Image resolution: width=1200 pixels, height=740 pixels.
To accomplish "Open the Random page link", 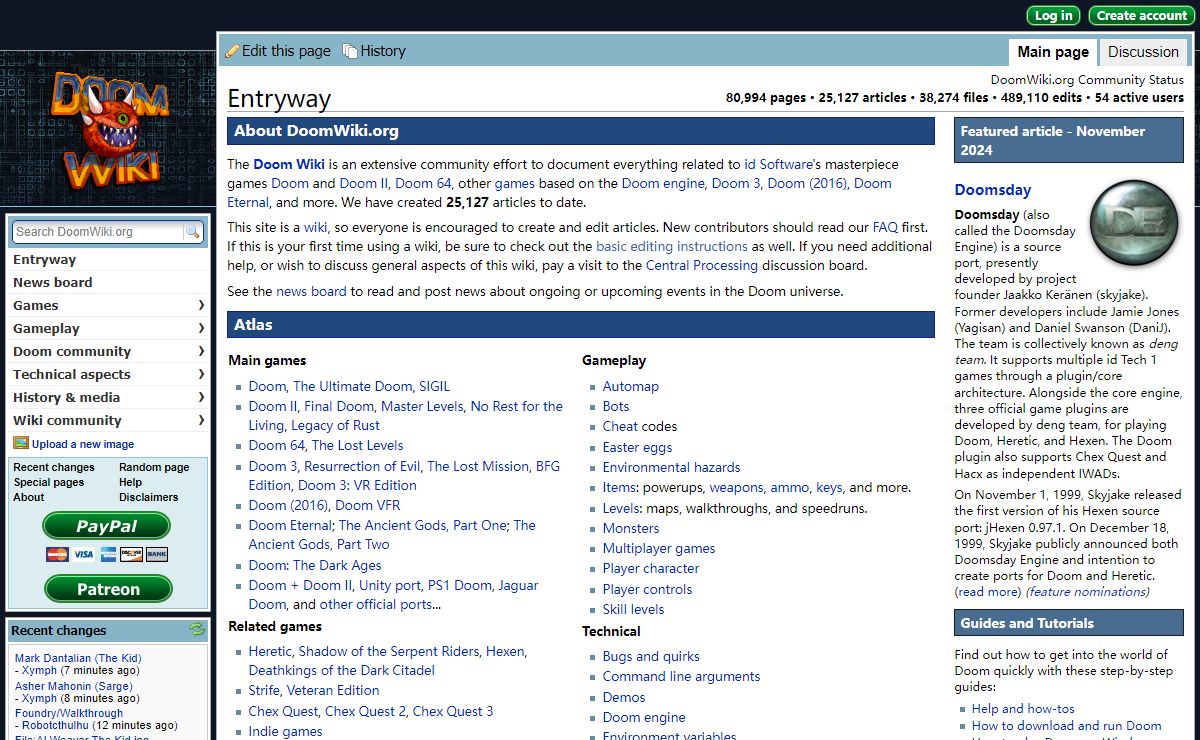I will 154,467.
